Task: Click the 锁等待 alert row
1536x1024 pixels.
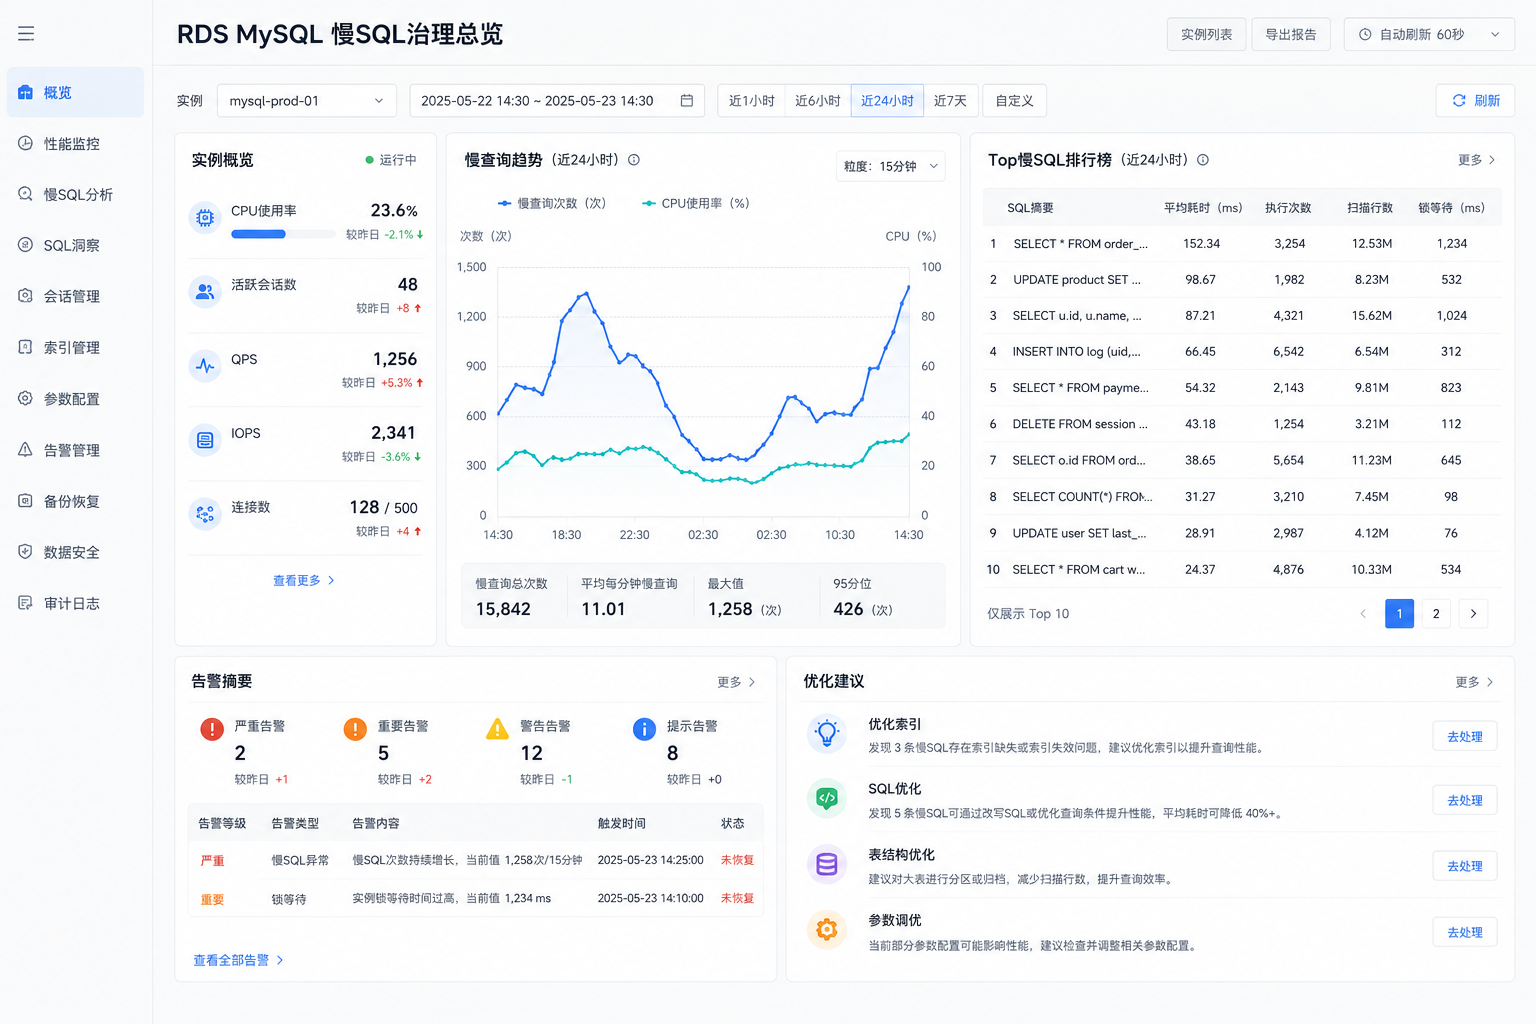Action: pyautogui.click(x=475, y=899)
